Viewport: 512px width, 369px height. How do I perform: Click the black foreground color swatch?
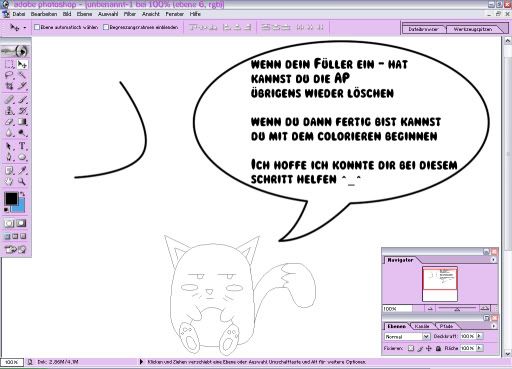point(11,199)
